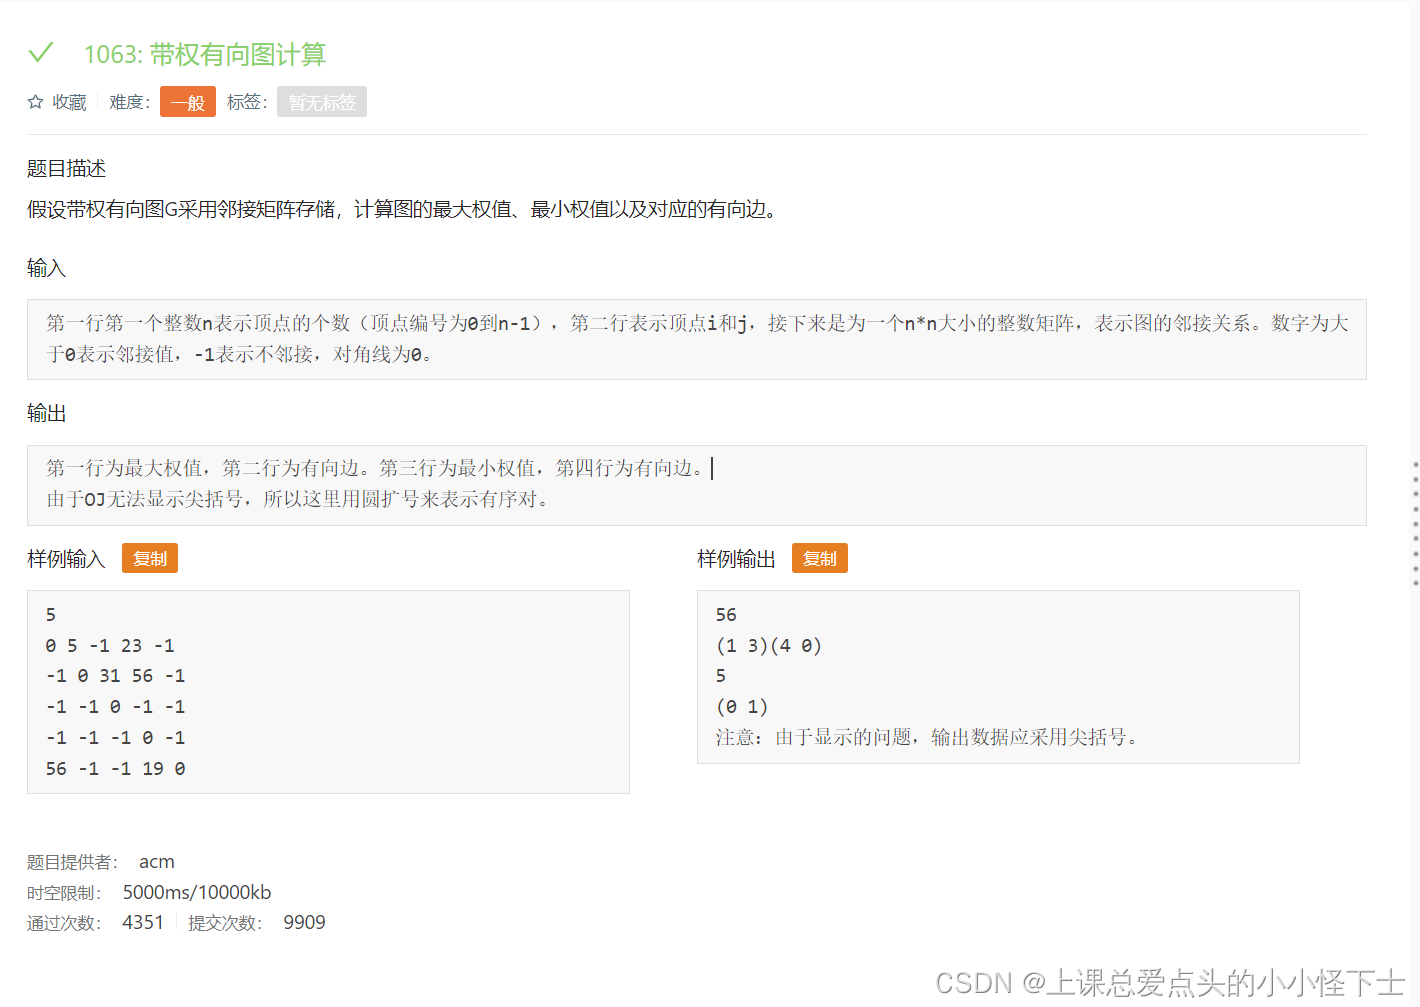This screenshot has width=1420, height=1007.
Task: Click the pass count 4351
Action: point(143,922)
